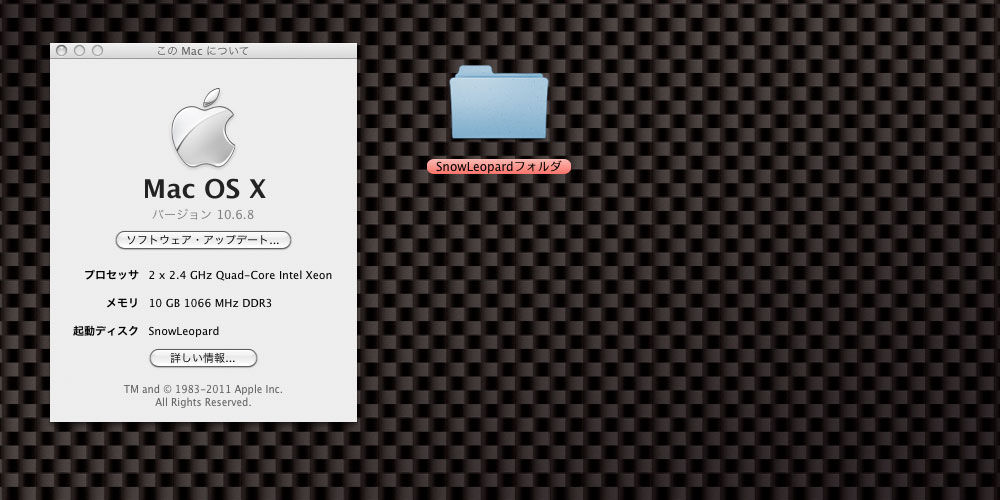Viewport: 1000px width, 500px height.
Task: Click the ソフトウェア・アップデート button
Action: coord(203,240)
